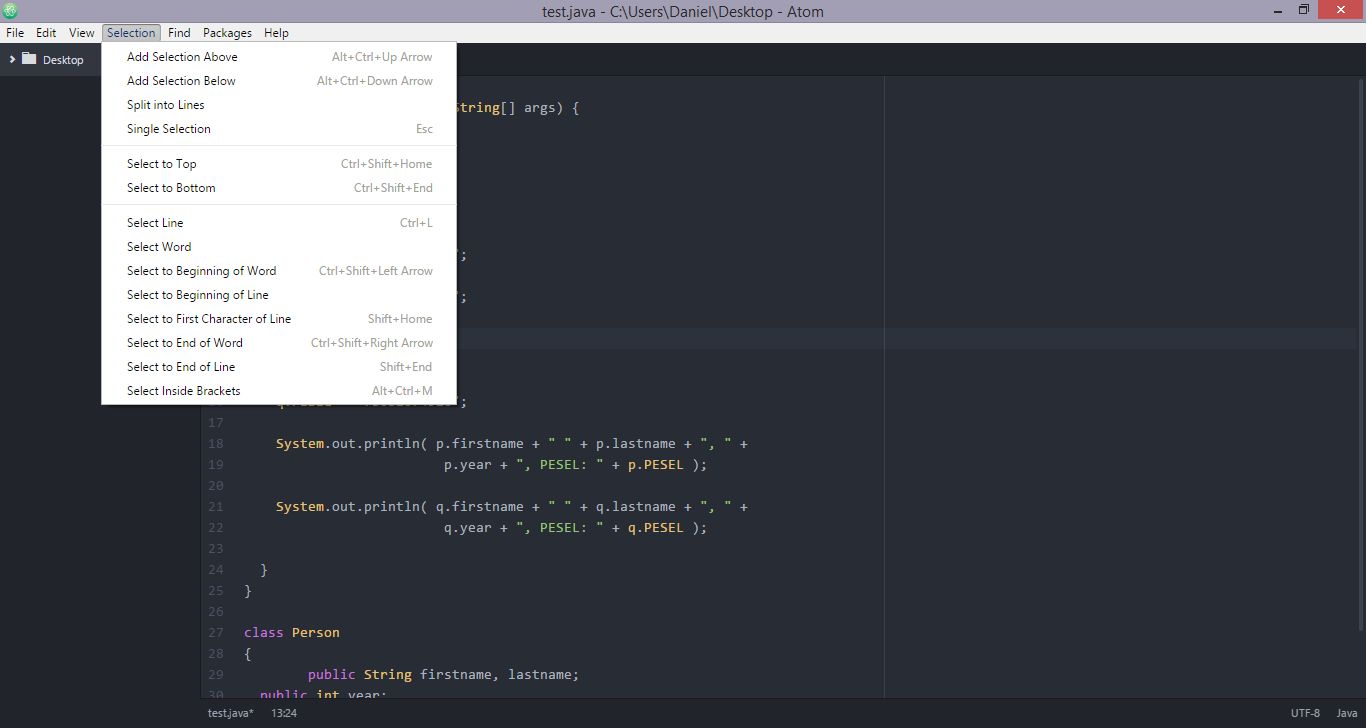
Task: Close the open Selection menu
Action: [131, 33]
